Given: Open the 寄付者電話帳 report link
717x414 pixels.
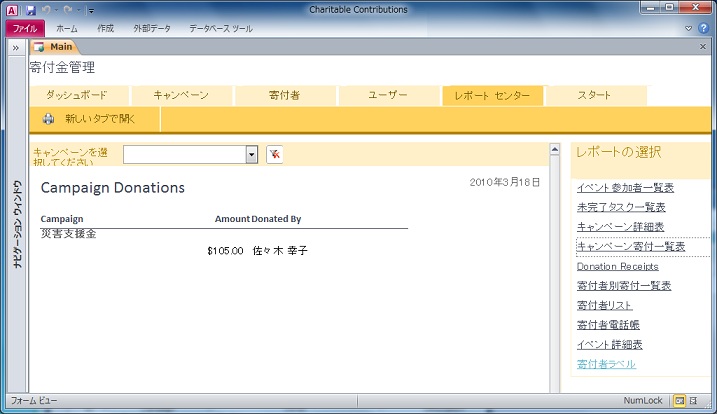Looking at the screenshot, I should click(x=608, y=325).
